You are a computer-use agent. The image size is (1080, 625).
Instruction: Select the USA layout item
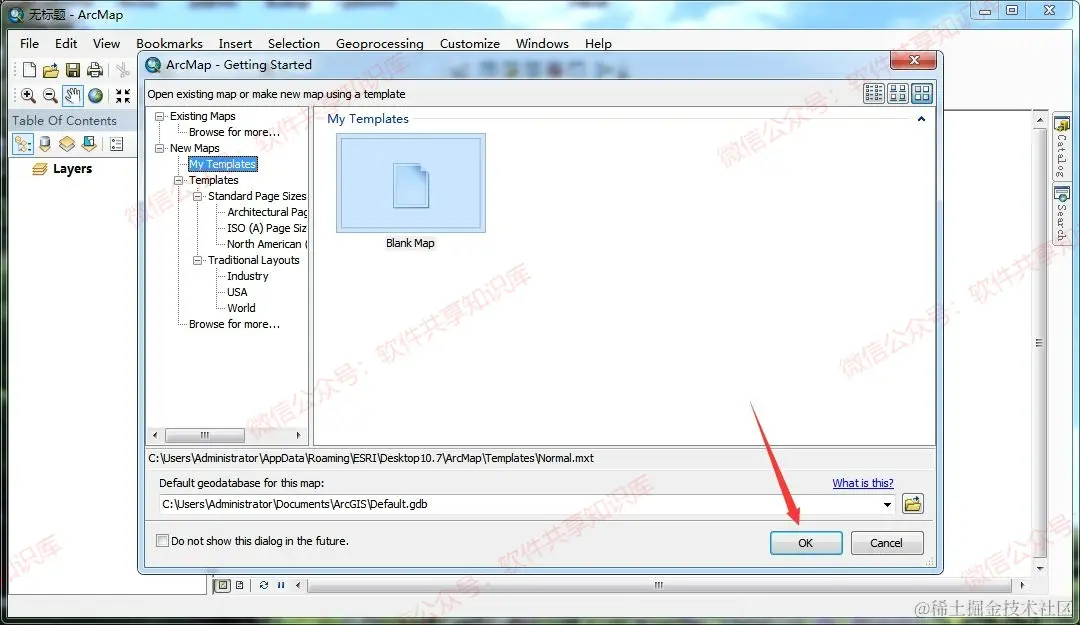pyautogui.click(x=237, y=292)
